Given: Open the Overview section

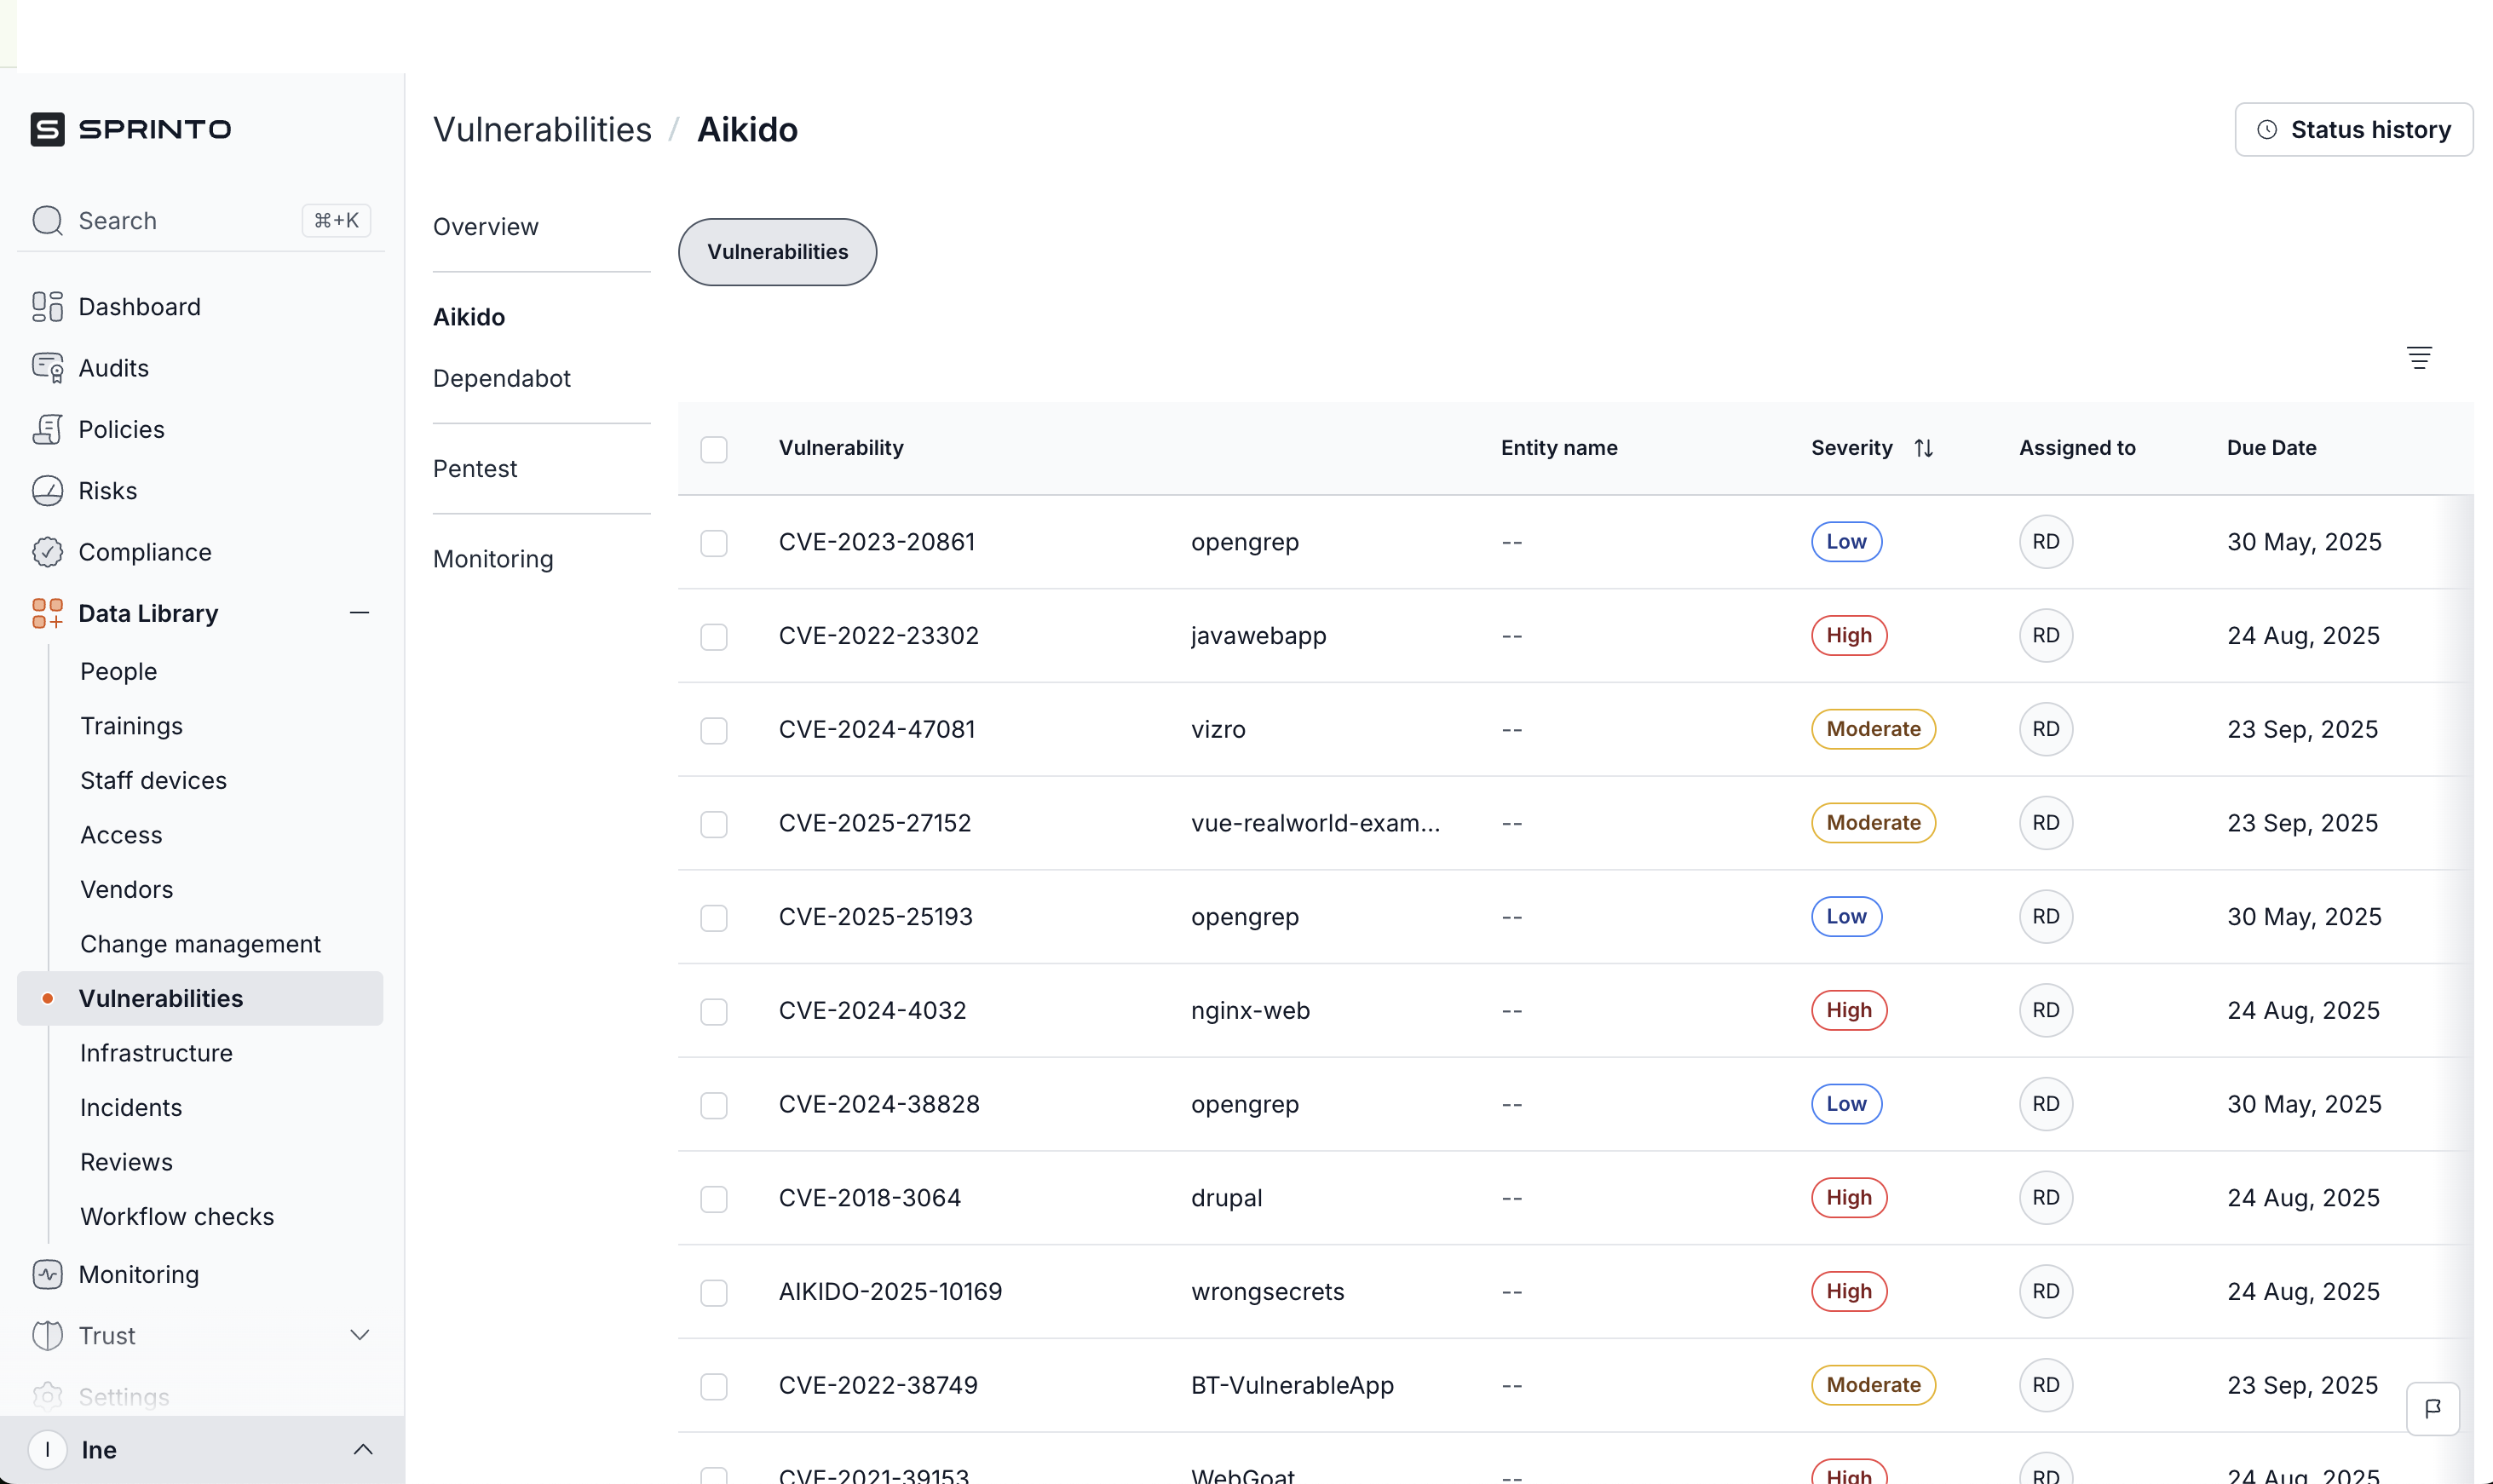Looking at the screenshot, I should (x=485, y=227).
